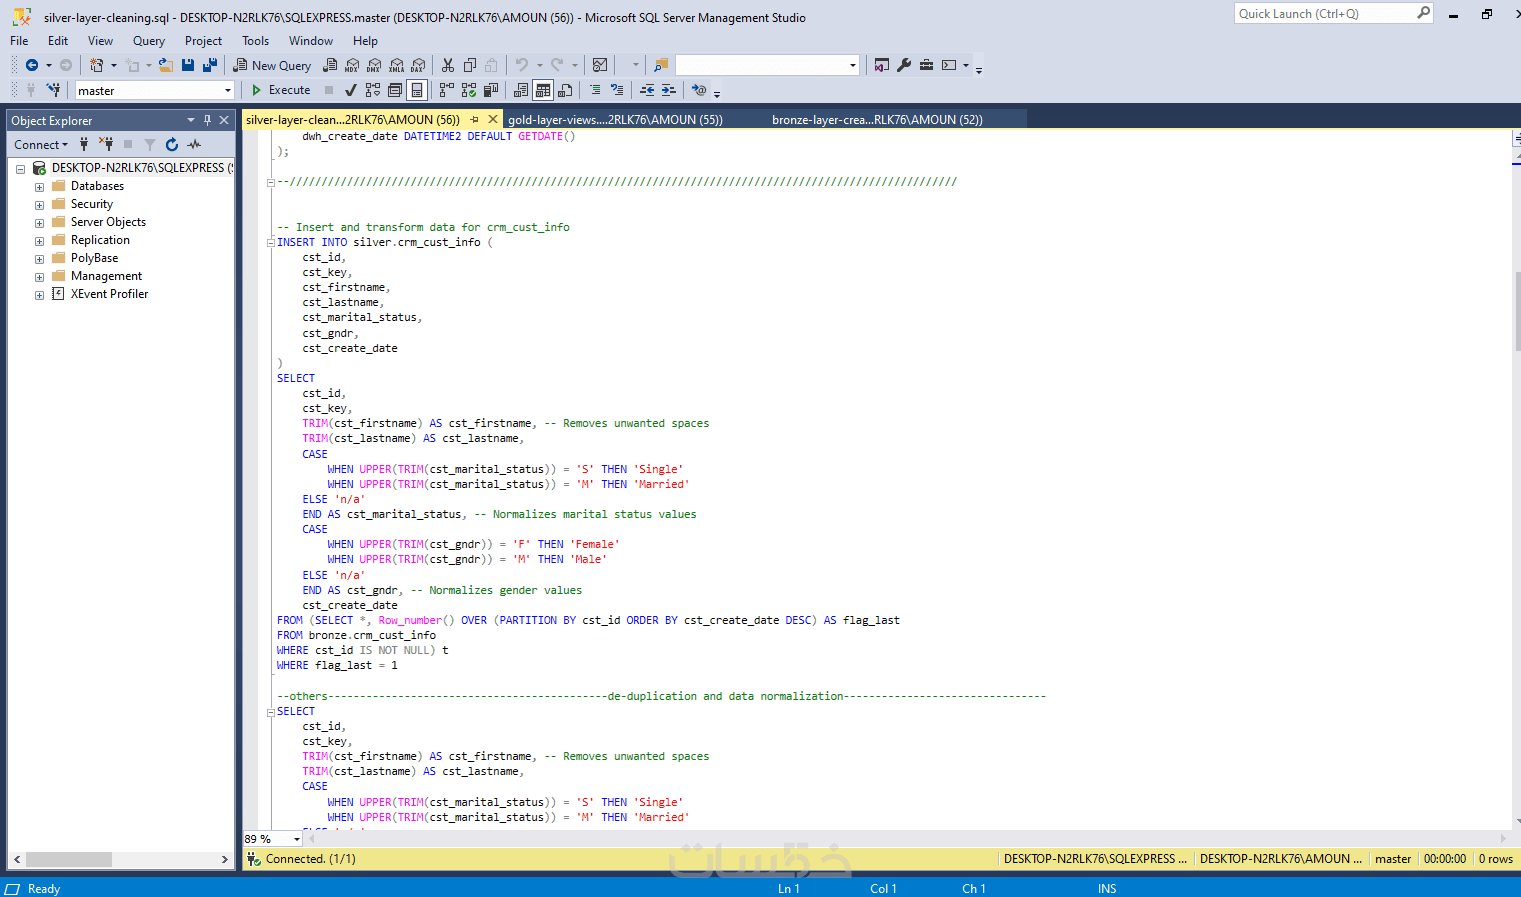The width and height of the screenshot is (1521, 897).
Task: Close the Object Explorer panel
Action: click(x=224, y=120)
